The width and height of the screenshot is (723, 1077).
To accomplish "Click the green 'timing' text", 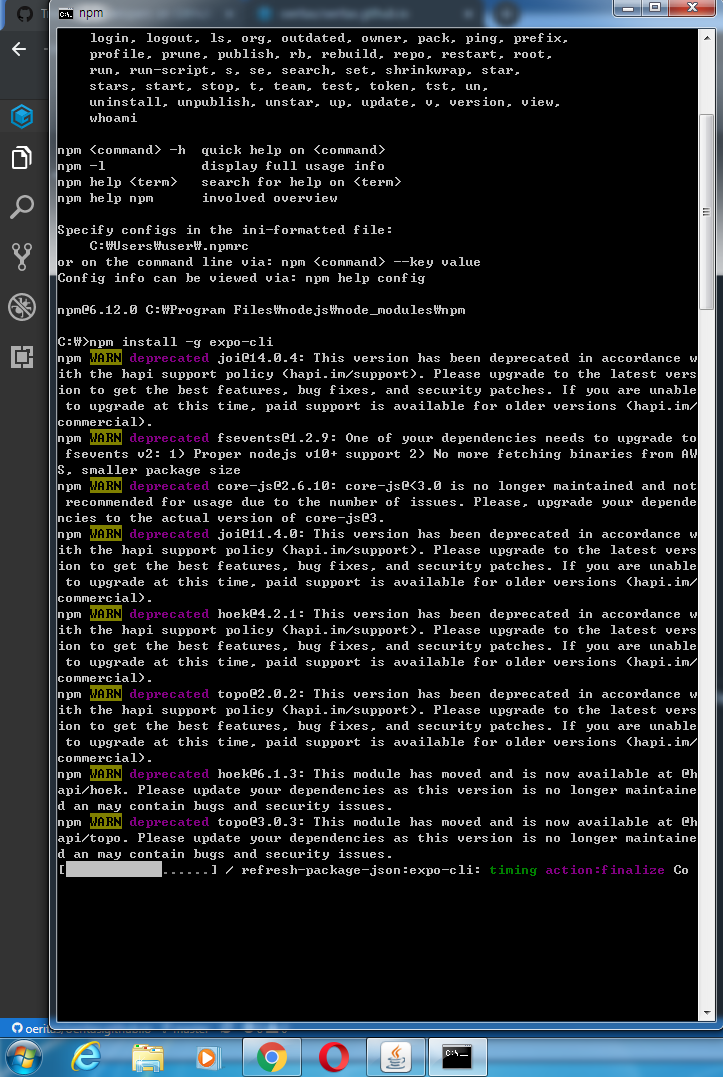I will coord(513,870).
